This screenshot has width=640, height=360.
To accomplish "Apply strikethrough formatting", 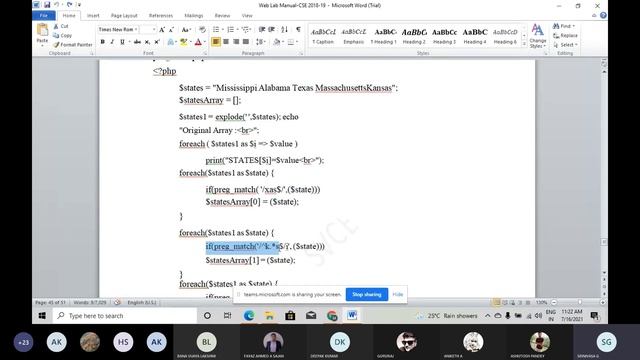I will (137, 42).
